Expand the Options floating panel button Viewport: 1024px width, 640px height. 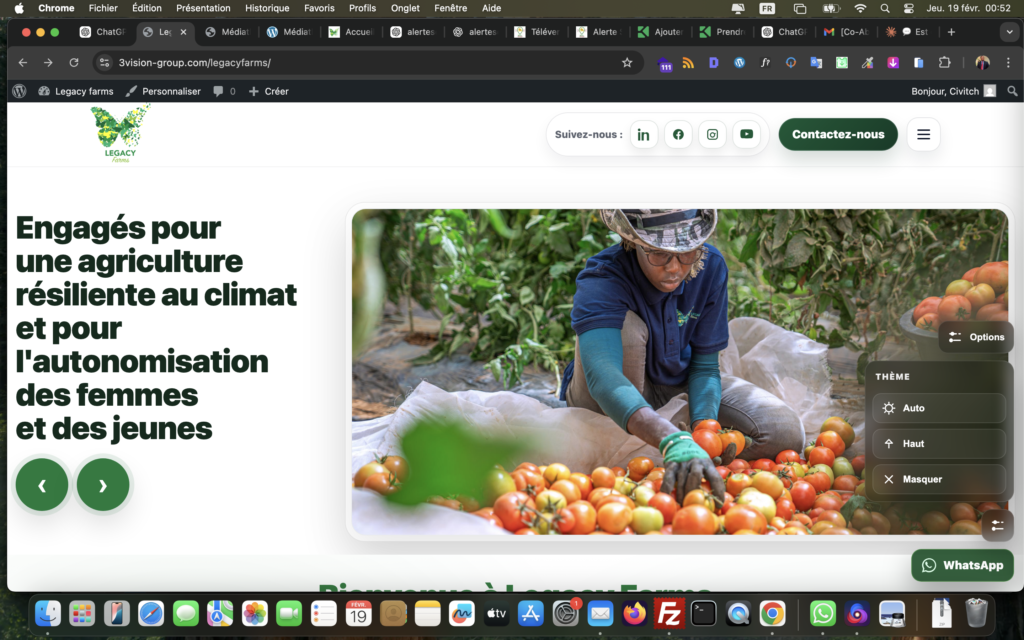click(976, 337)
